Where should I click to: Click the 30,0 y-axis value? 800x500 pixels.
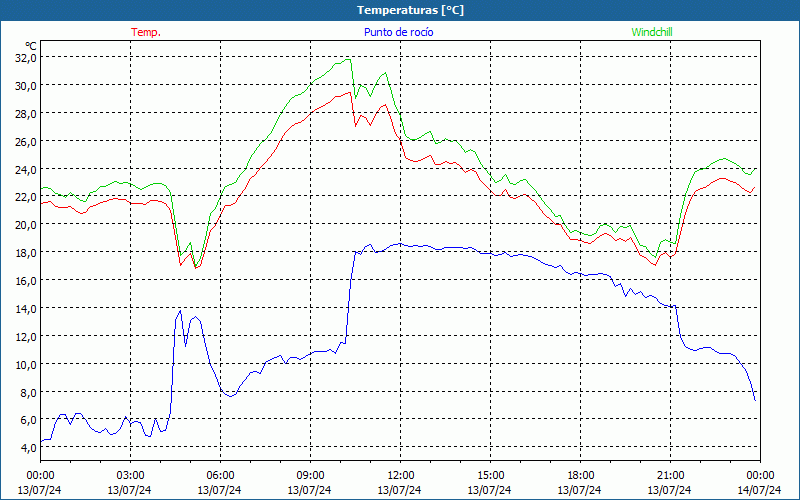tap(26, 86)
